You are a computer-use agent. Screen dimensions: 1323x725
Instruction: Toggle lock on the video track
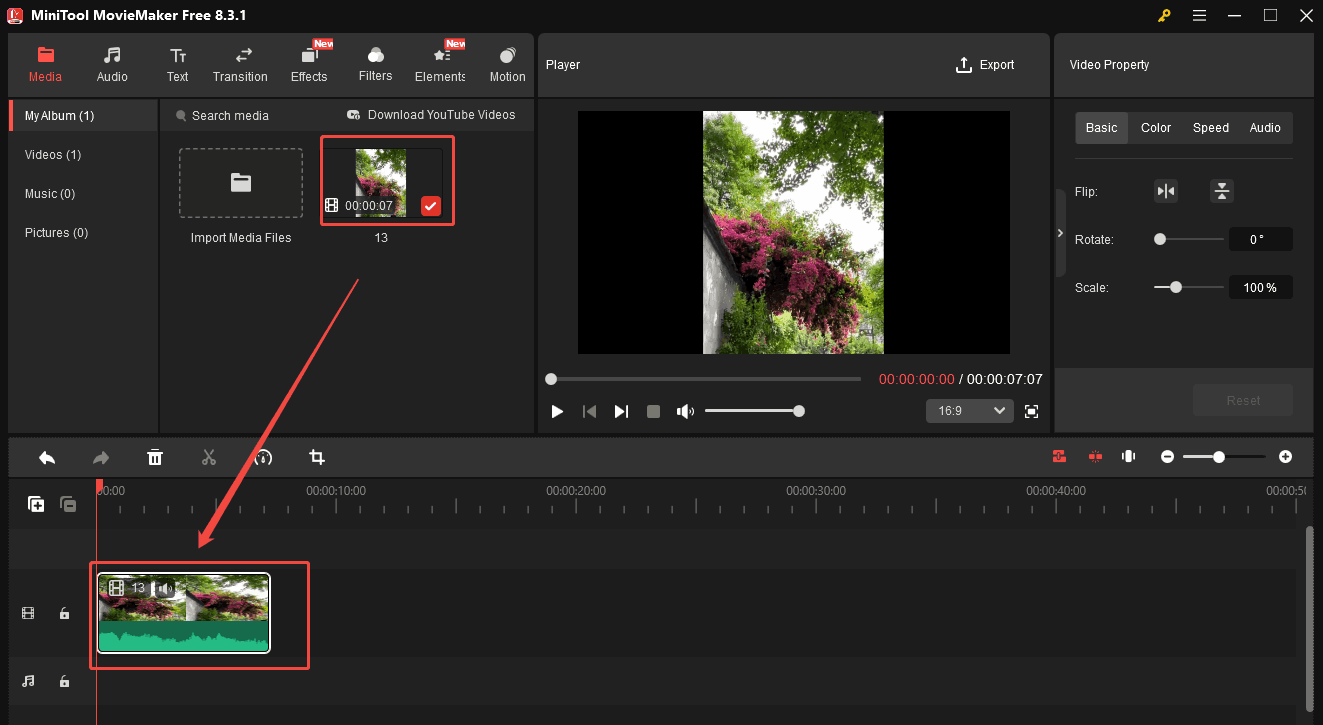[x=64, y=613]
